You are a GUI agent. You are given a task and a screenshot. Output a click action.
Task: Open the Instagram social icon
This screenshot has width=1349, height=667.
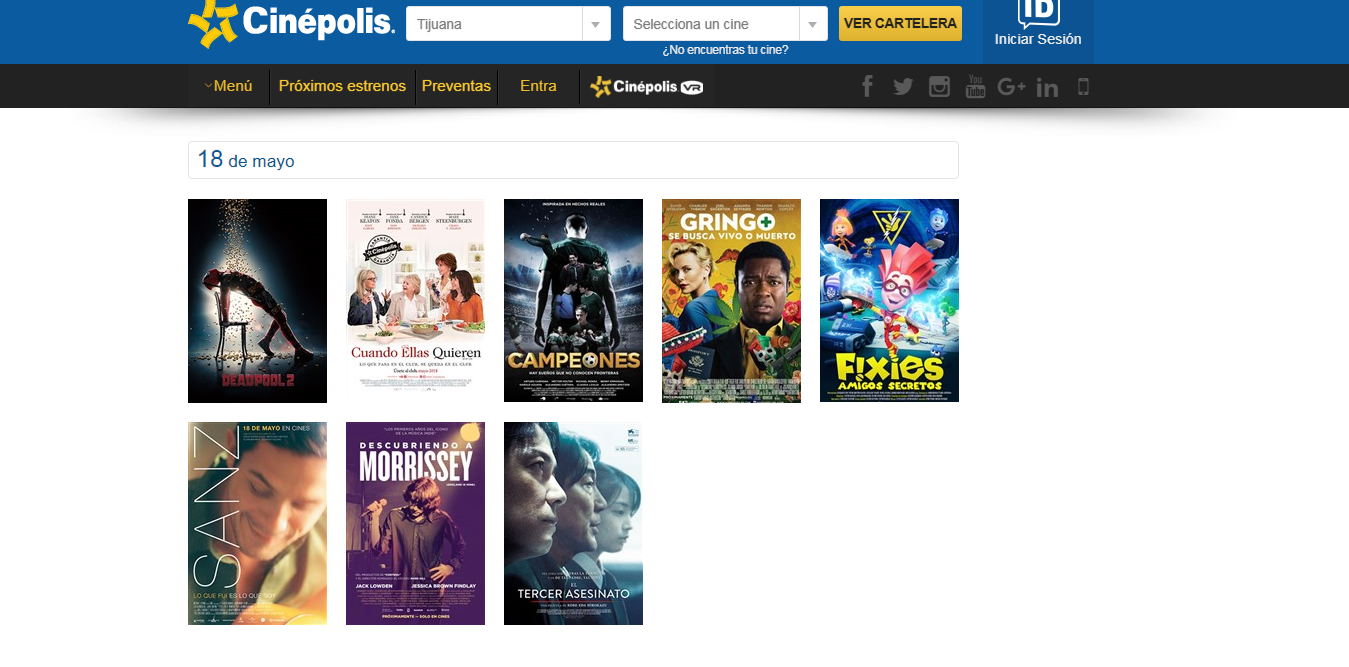click(x=939, y=87)
